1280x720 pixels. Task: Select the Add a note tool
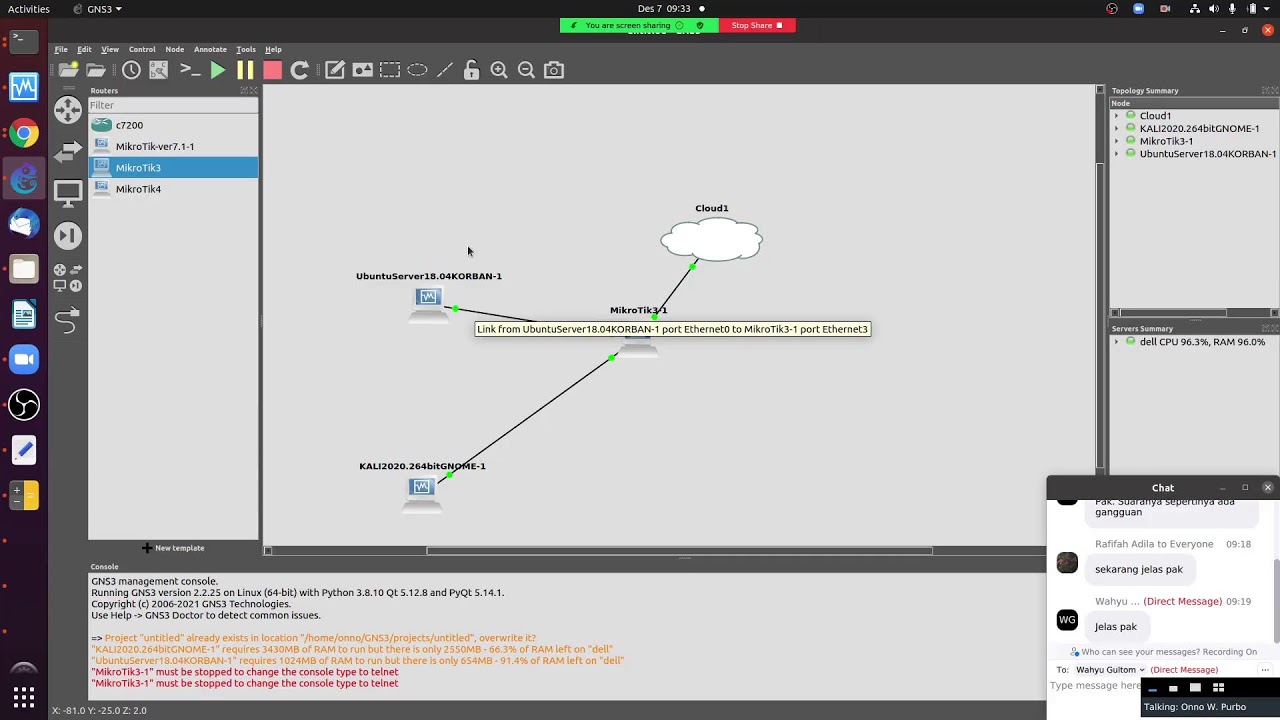[335, 70]
